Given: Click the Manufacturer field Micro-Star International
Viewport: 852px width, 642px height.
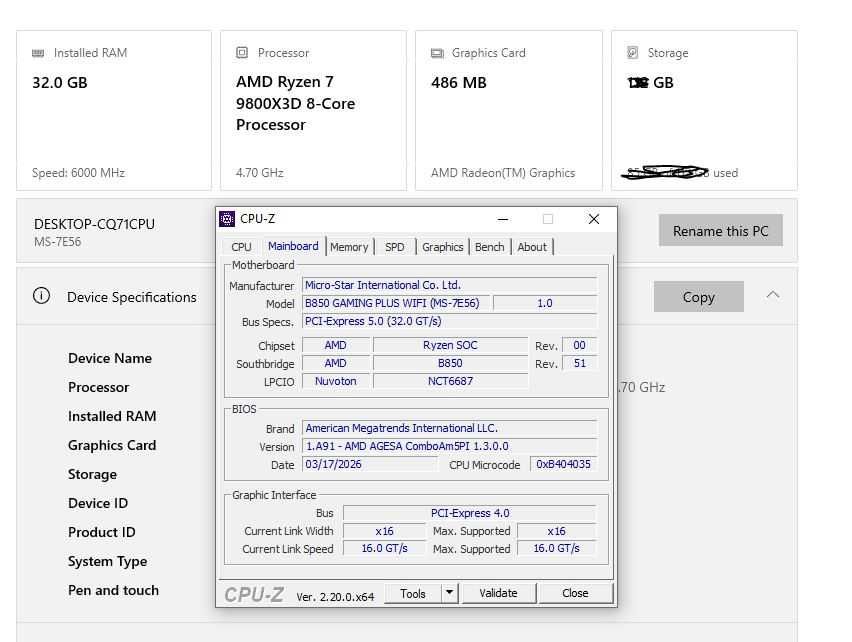Looking at the screenshot, I should (449, 285).
